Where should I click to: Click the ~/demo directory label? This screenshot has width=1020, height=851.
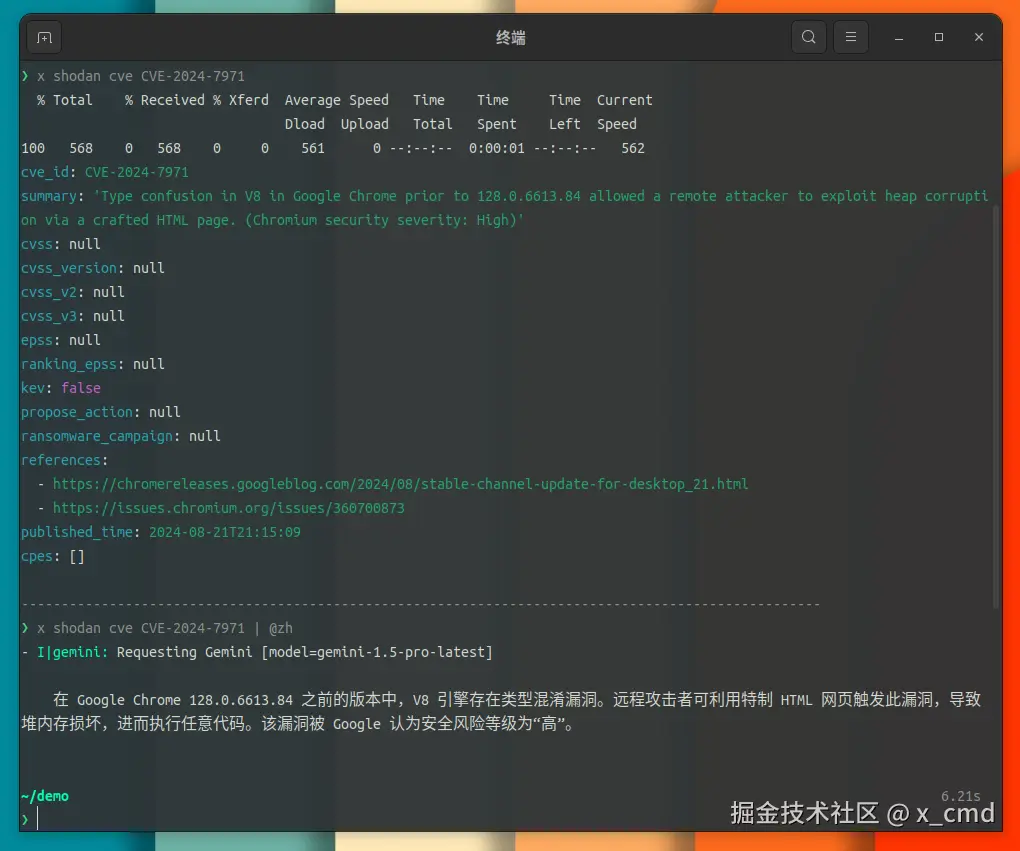44,796
